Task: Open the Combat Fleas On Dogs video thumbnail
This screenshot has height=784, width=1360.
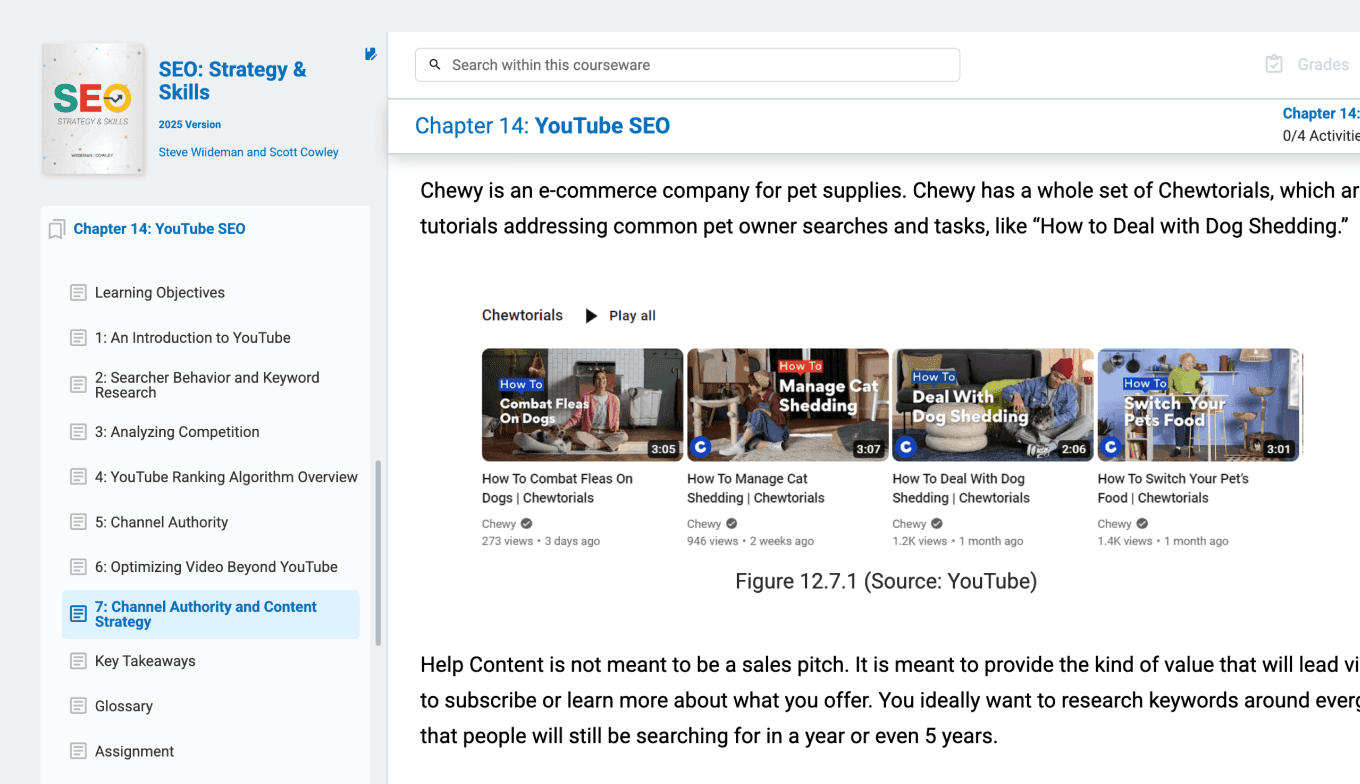Action: tap(582, 405)
